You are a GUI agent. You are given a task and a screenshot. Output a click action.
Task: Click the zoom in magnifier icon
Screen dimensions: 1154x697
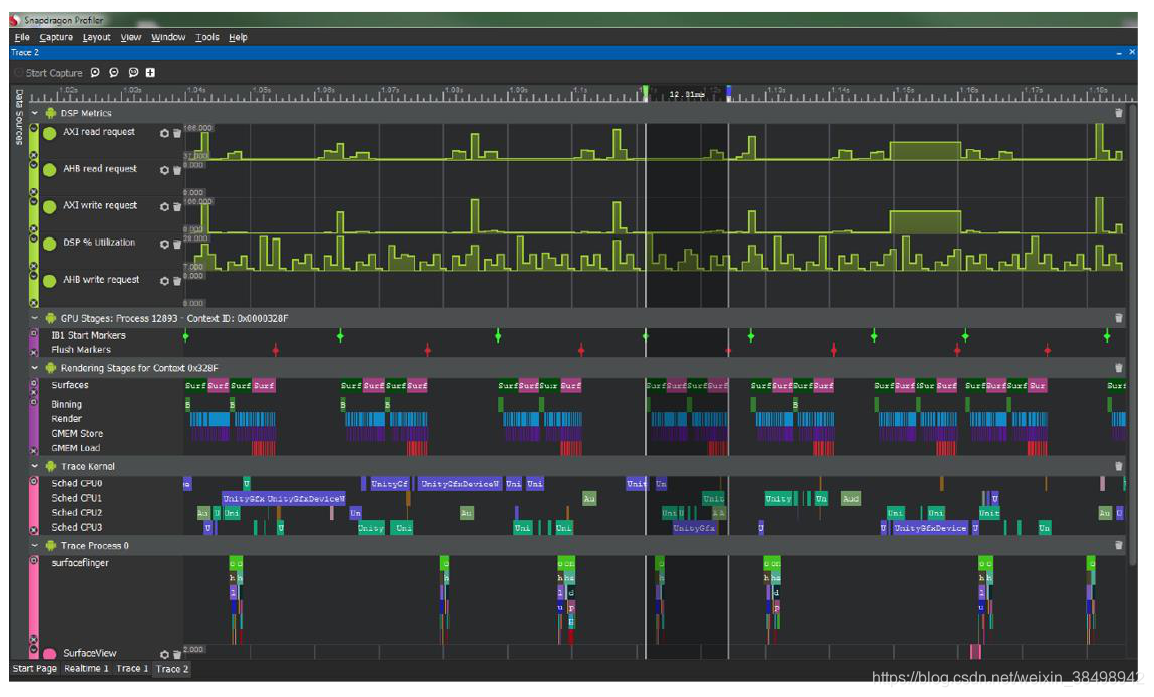(x=95, y=72)
